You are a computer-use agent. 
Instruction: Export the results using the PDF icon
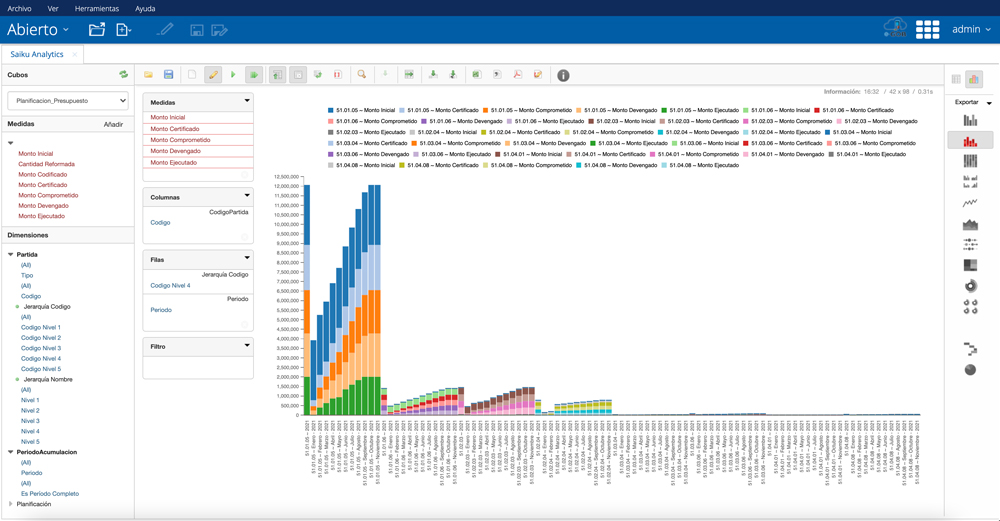(517, 75)
